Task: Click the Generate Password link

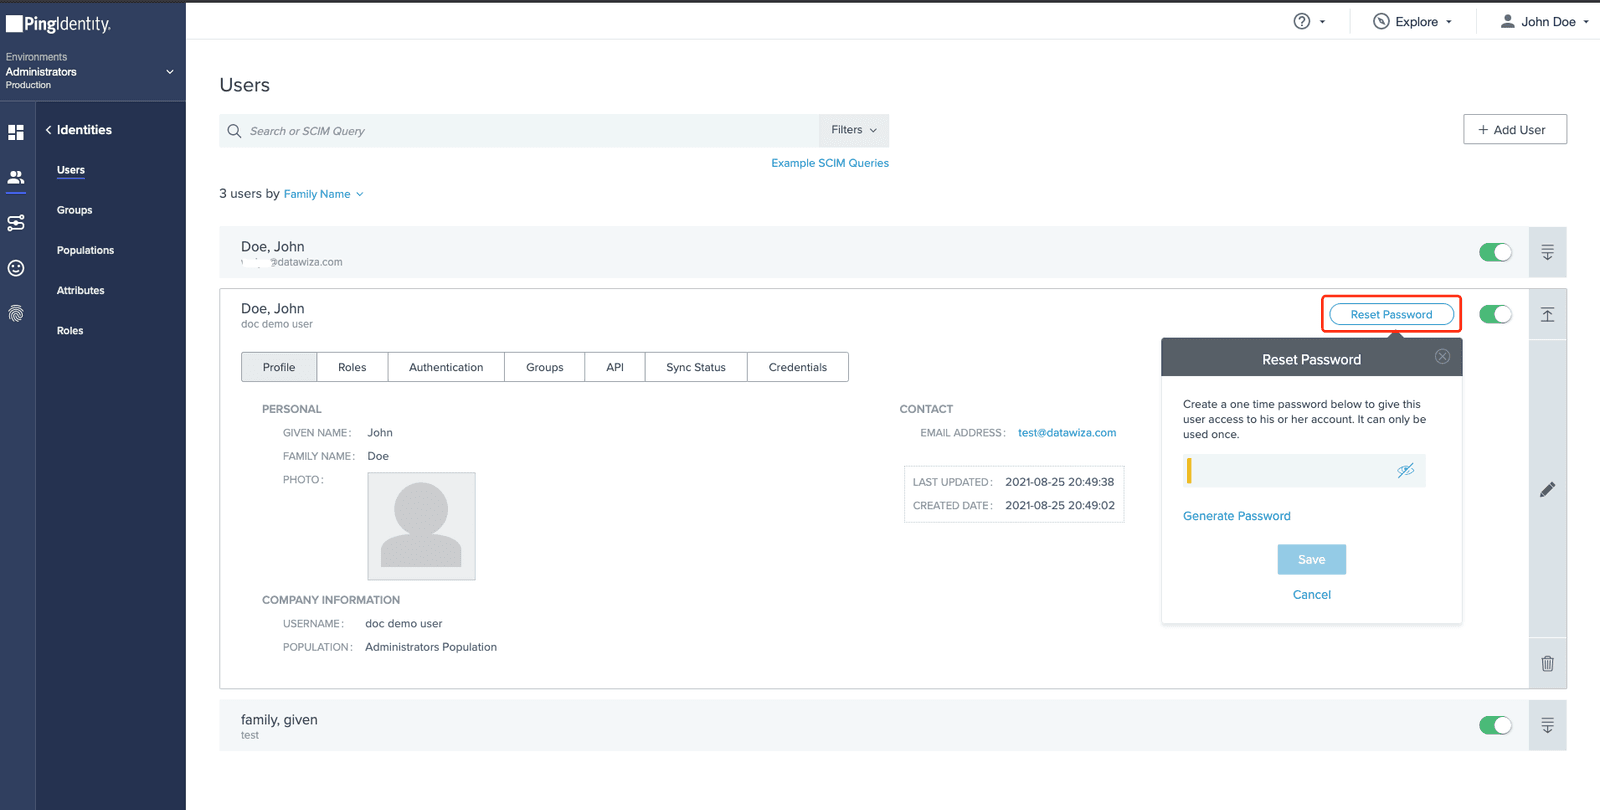Action: click(1237, 516)
